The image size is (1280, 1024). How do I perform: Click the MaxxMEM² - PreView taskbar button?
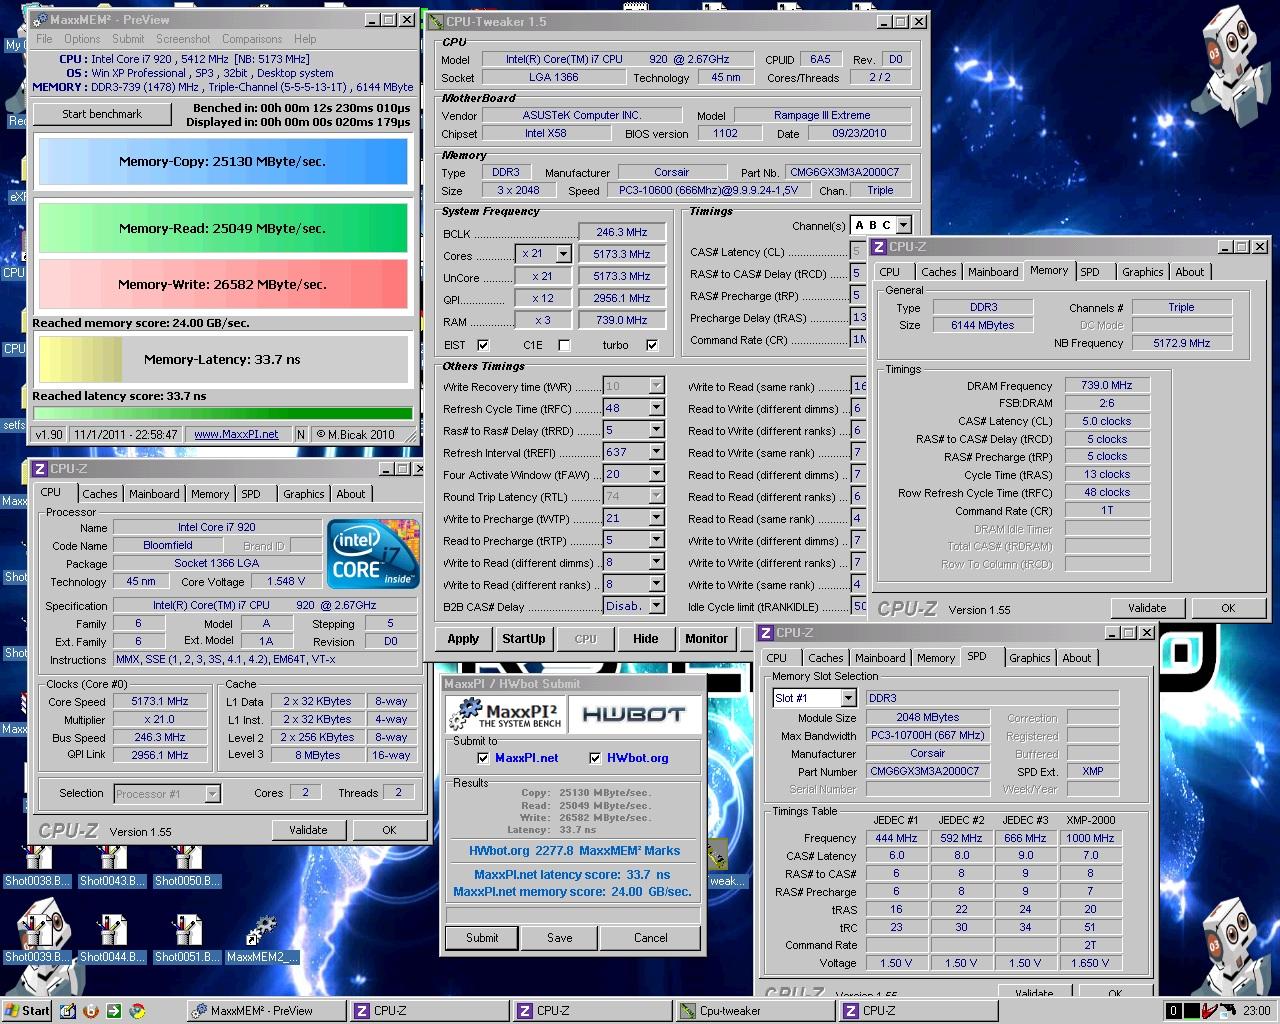click(x=265, y=1011)
